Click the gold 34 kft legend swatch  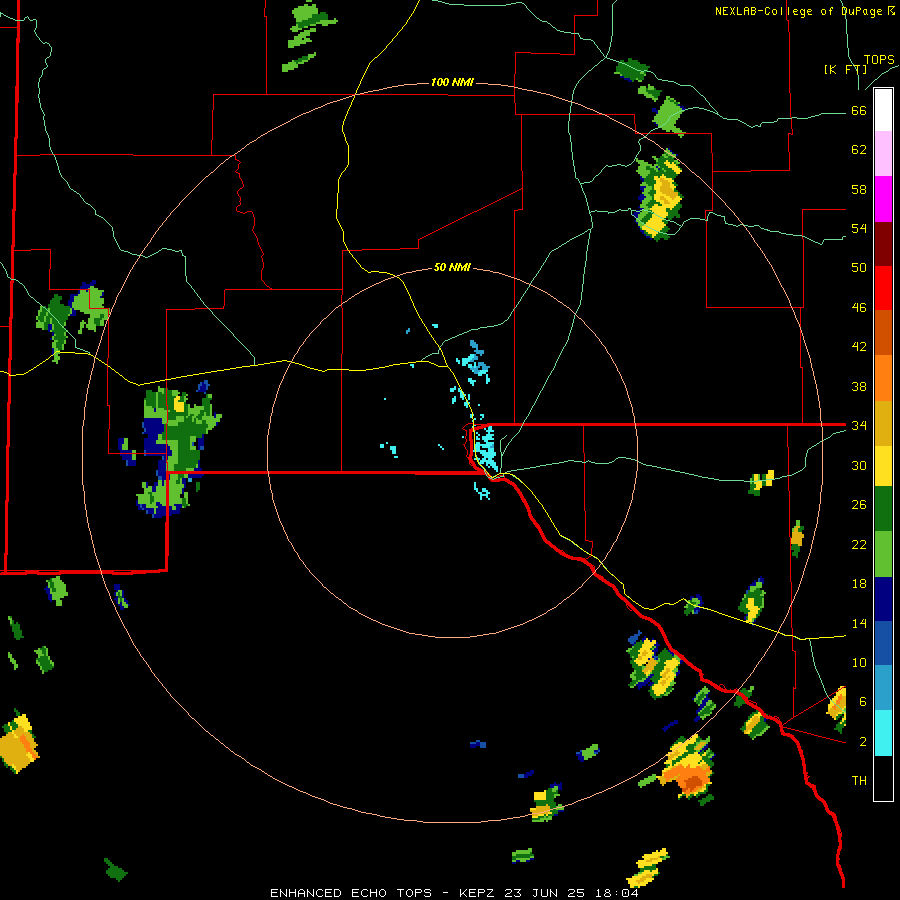click(883, 423)
